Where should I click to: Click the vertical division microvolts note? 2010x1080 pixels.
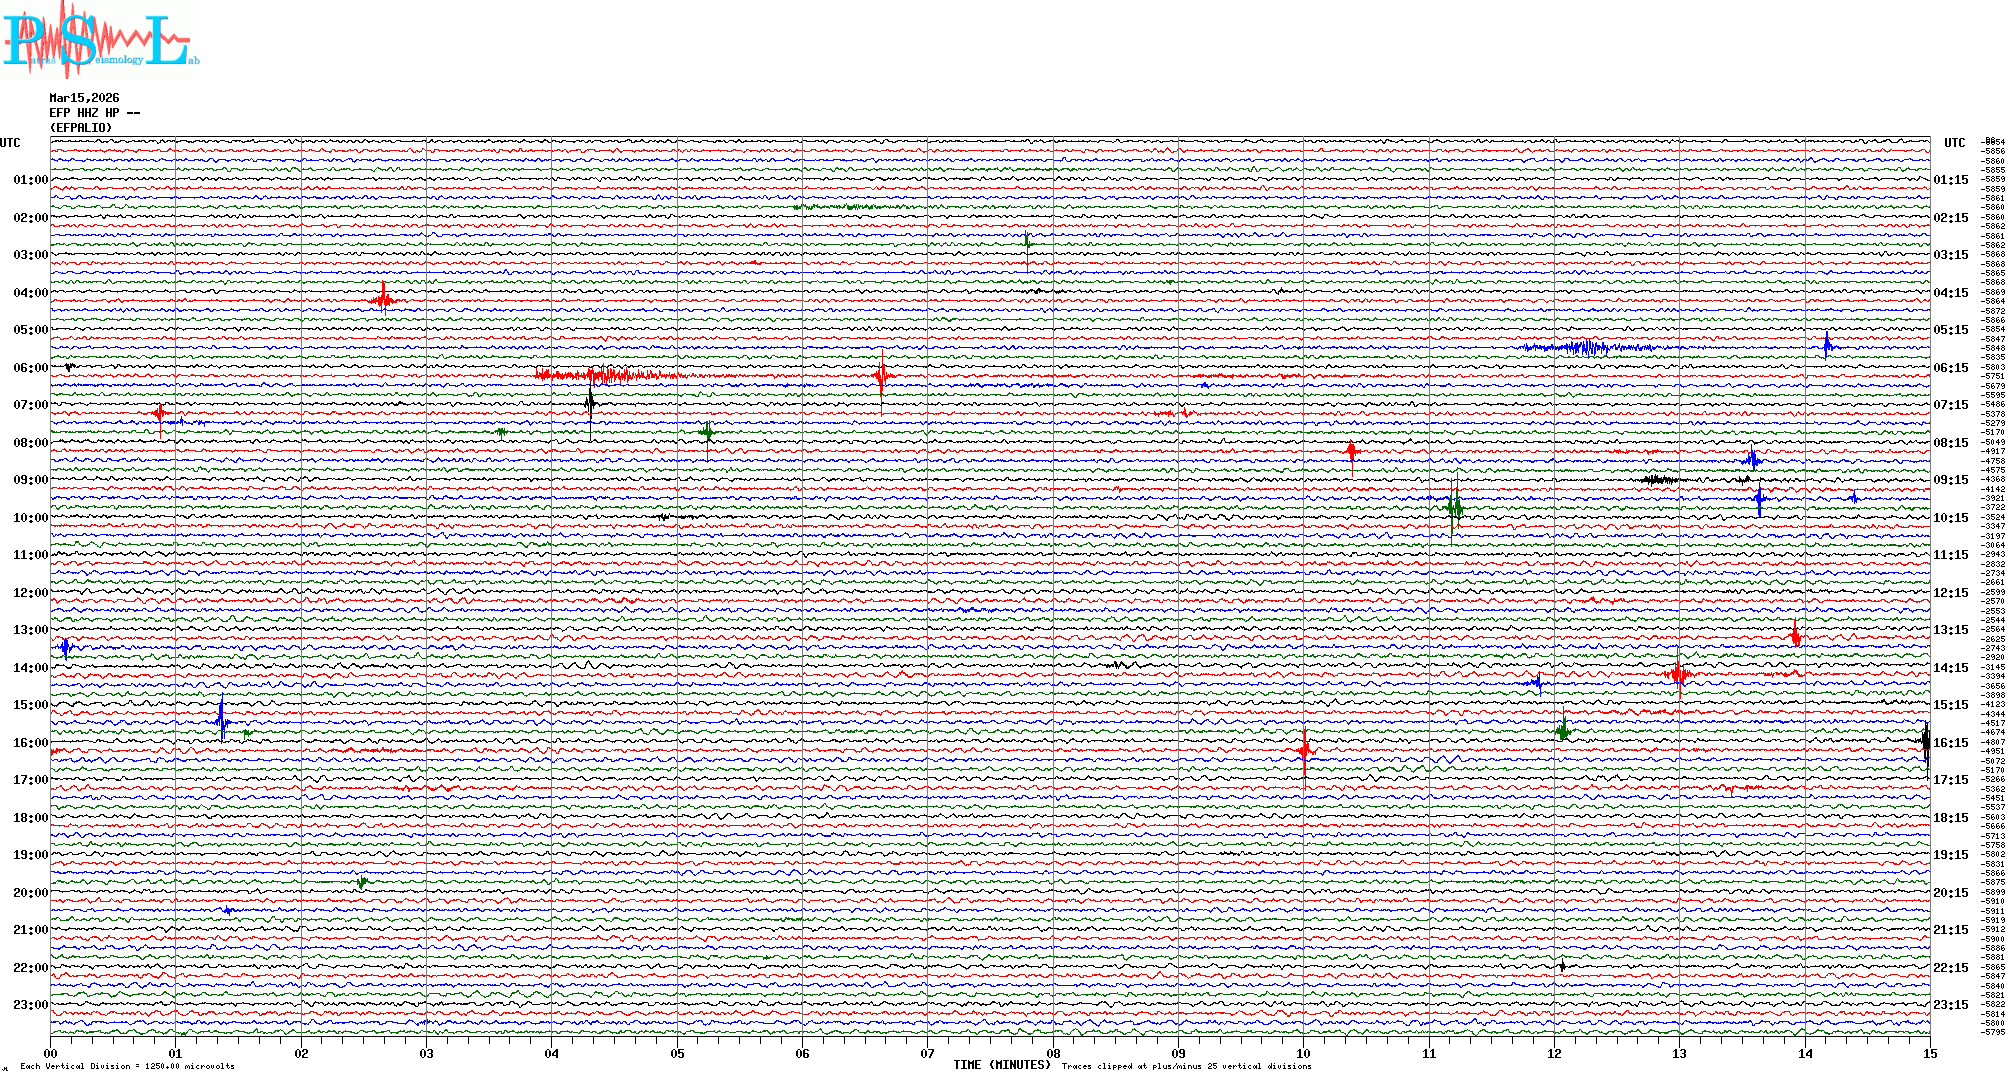tap(127, 1066)
